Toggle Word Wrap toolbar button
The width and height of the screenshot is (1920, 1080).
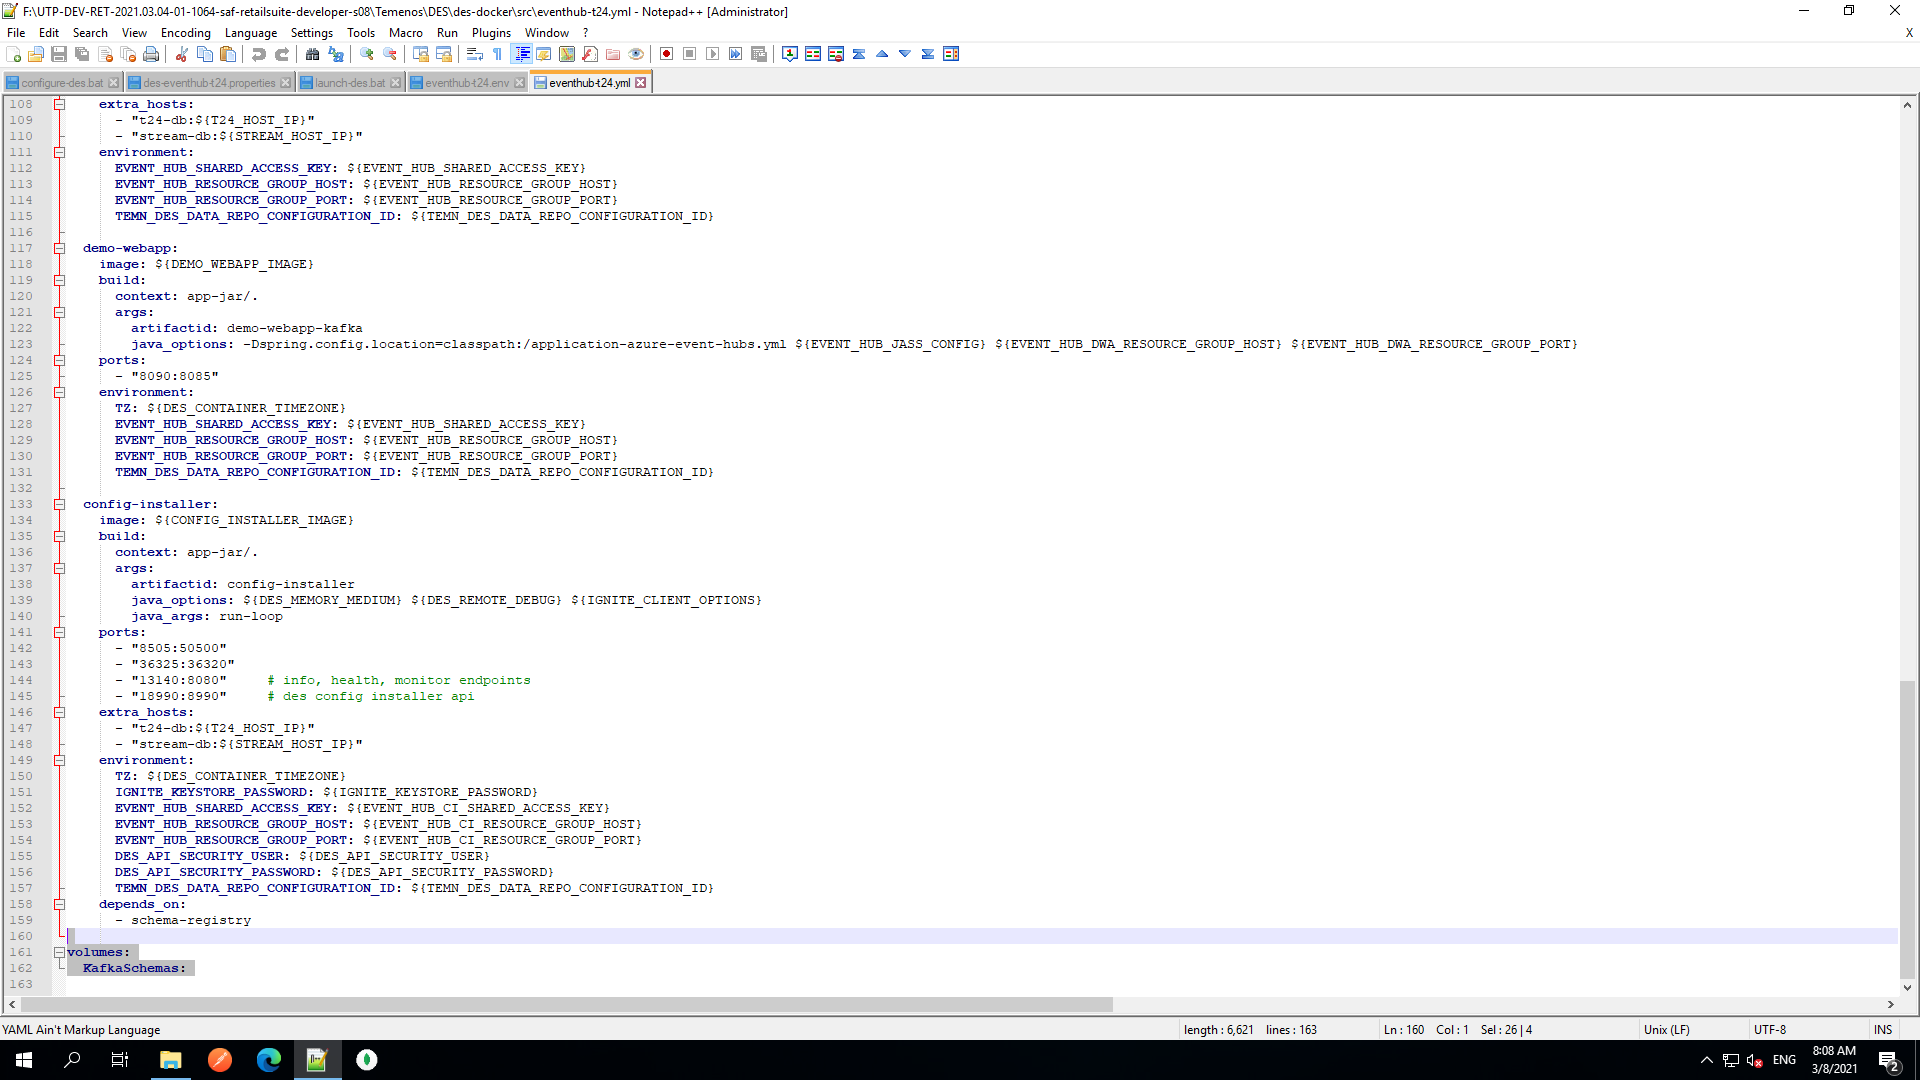(x=475, y=54)
